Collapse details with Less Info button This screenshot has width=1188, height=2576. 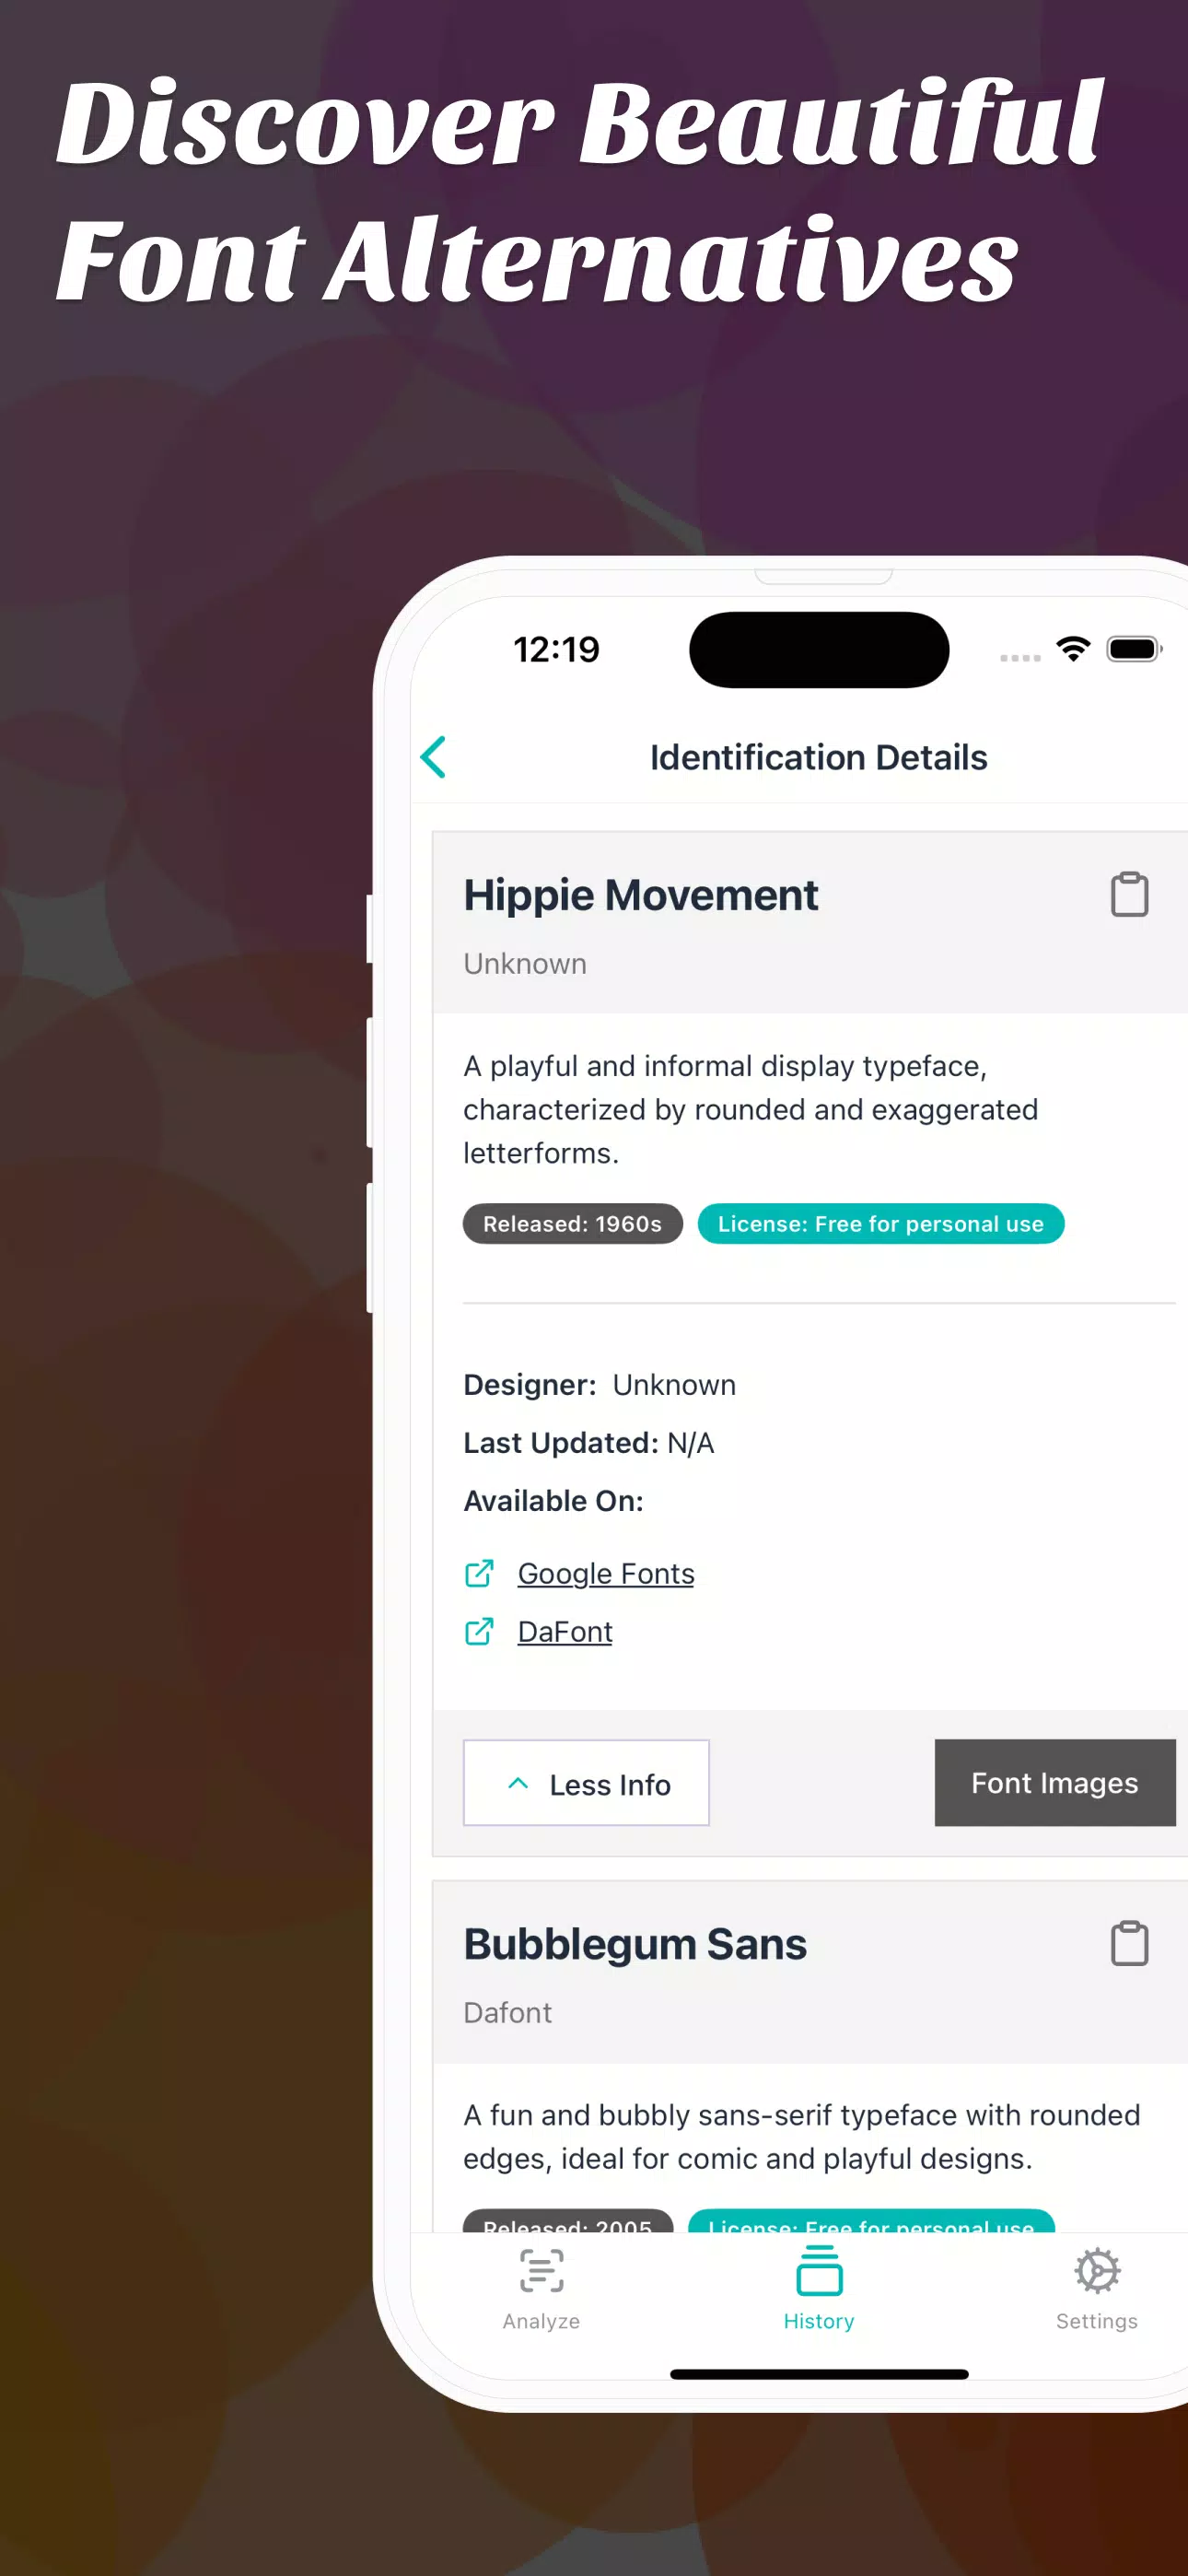[x=587, y=1783]
